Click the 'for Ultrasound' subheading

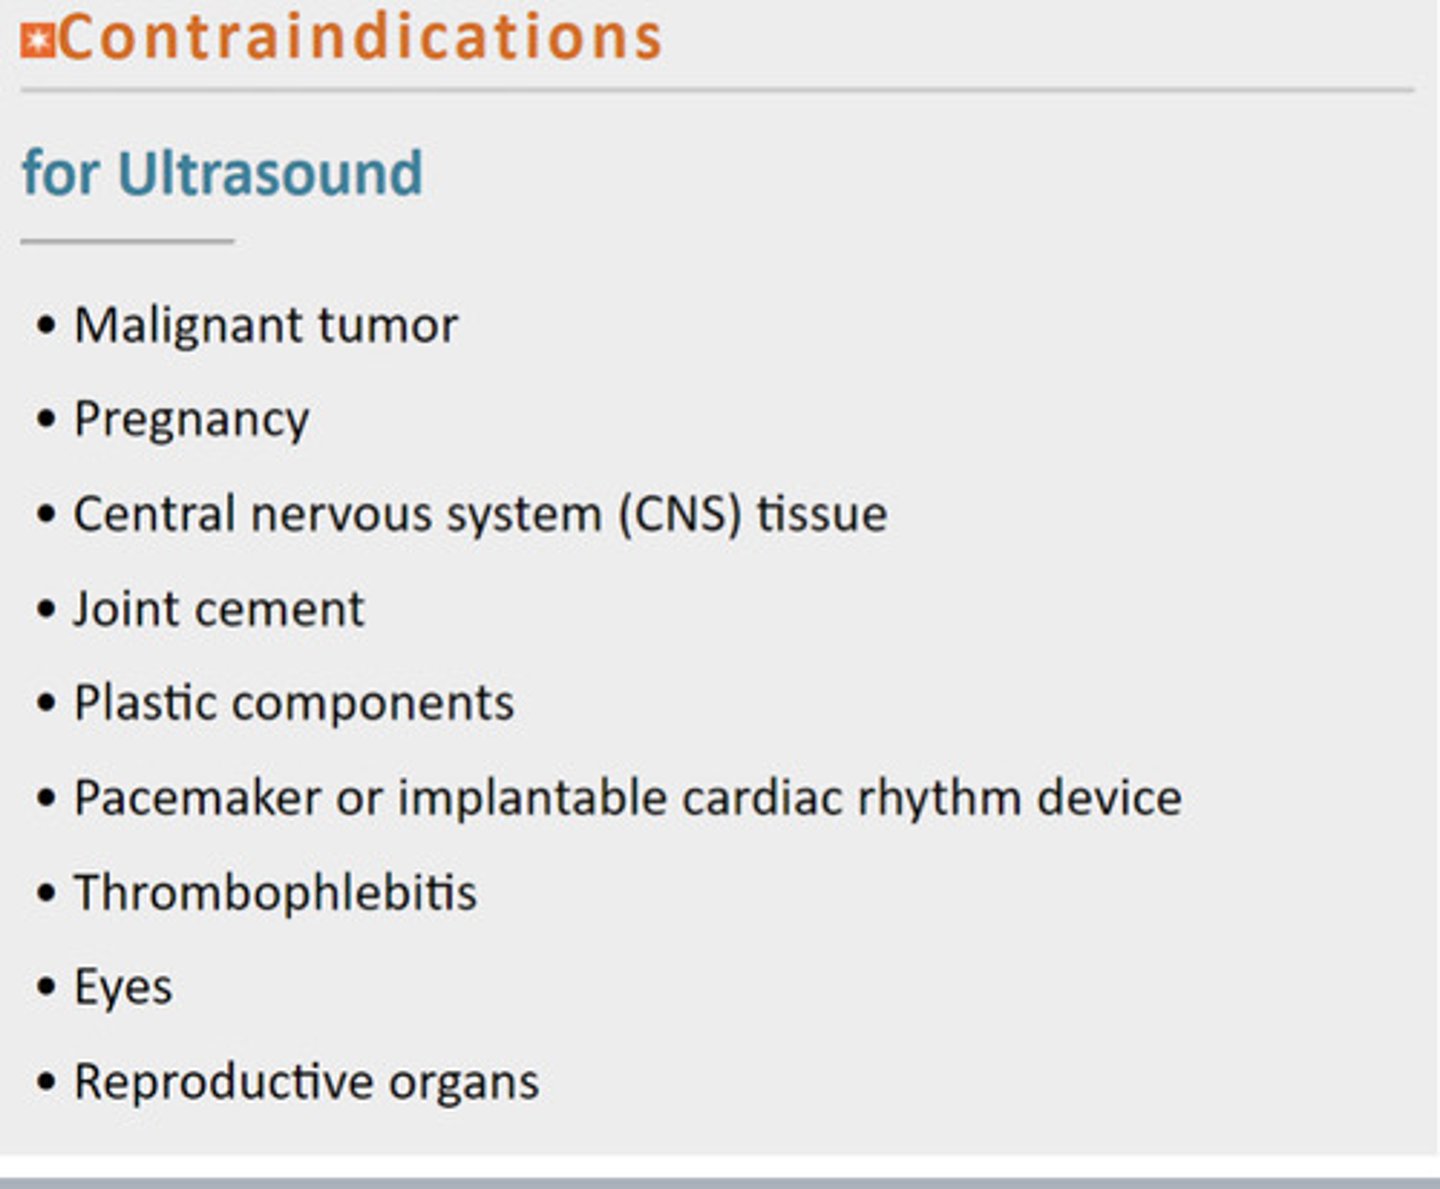point(222,173)
